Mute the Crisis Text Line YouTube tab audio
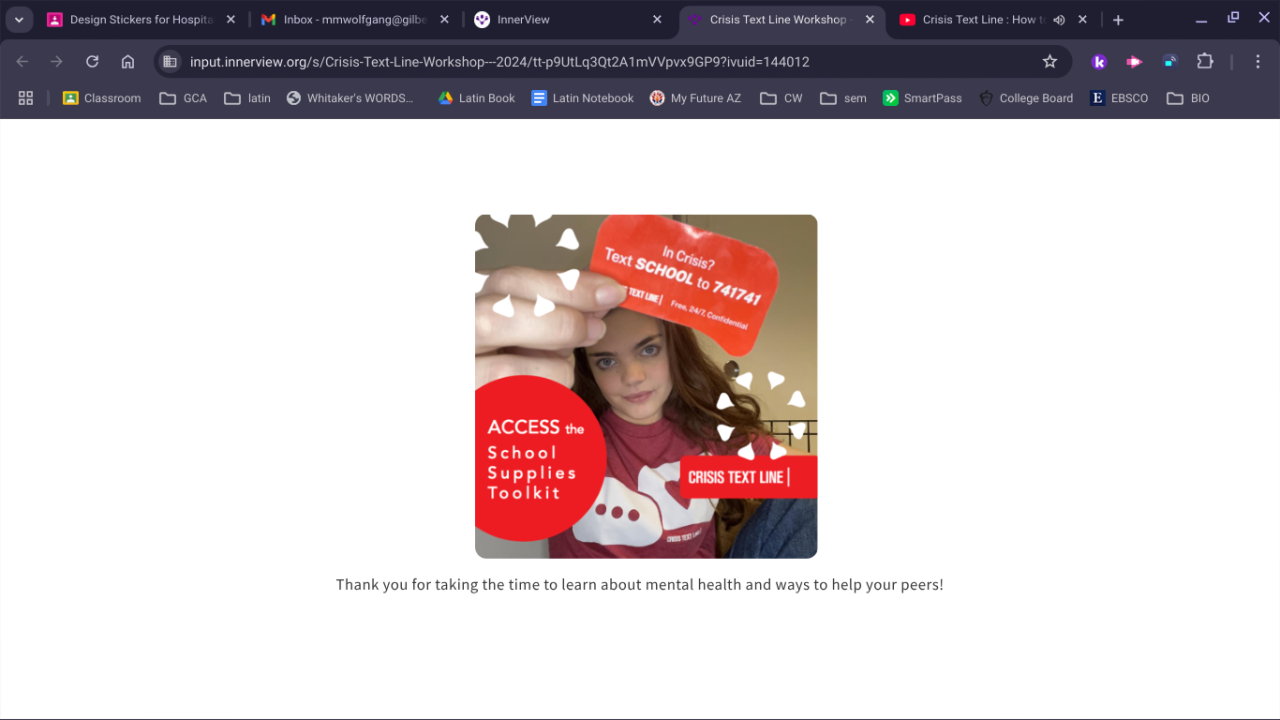Viewport: 1280px width, 720px height. [x=1059, y=20]
